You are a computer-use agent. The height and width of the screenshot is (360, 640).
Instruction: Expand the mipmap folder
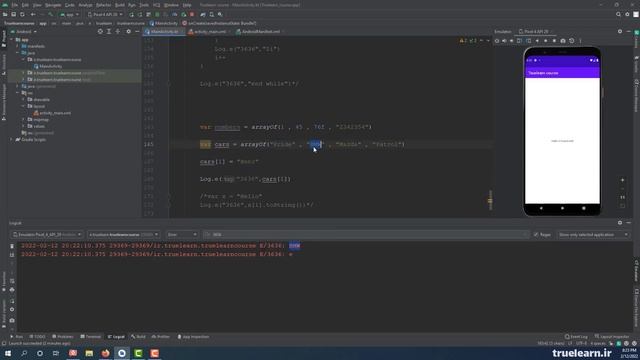tap(23, 120)
